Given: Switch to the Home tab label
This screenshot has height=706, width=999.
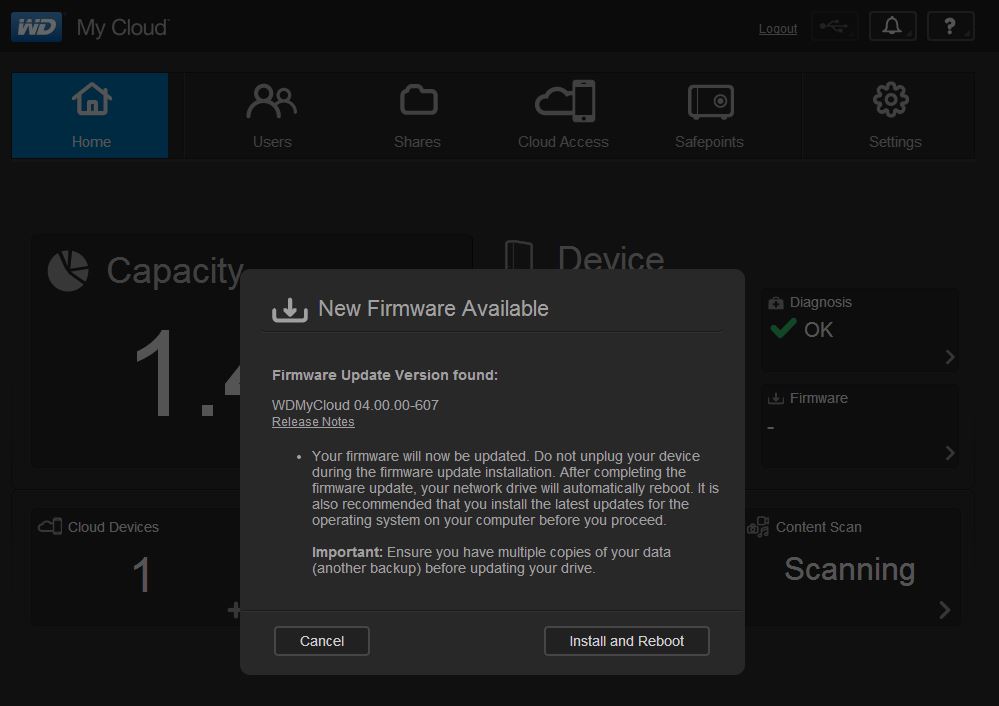Looking at the screenshot, I should tap(91, 141).
